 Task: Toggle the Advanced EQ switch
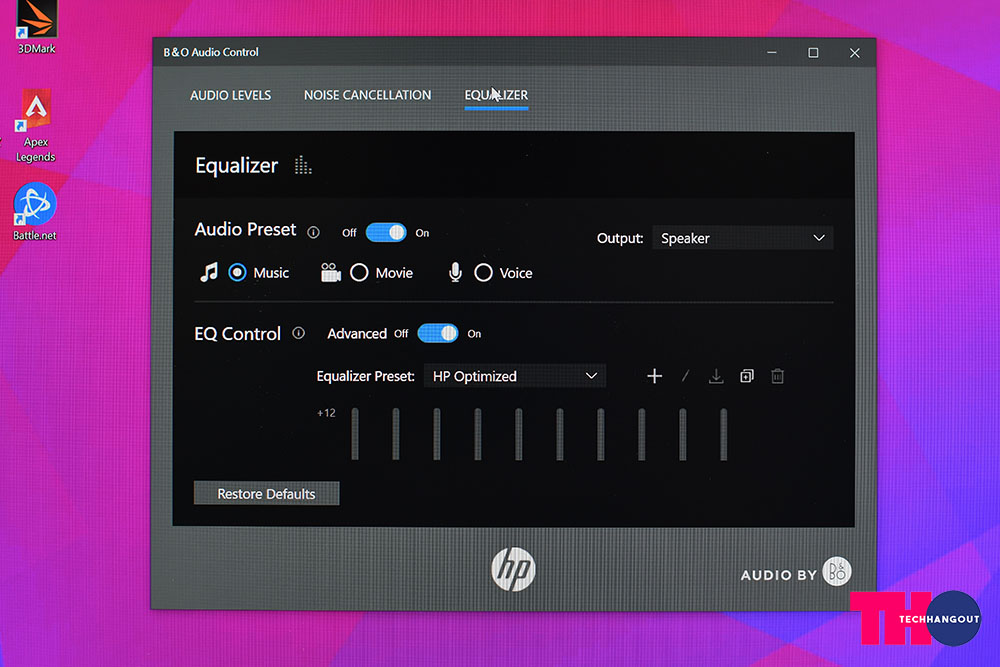coord(438,333)
